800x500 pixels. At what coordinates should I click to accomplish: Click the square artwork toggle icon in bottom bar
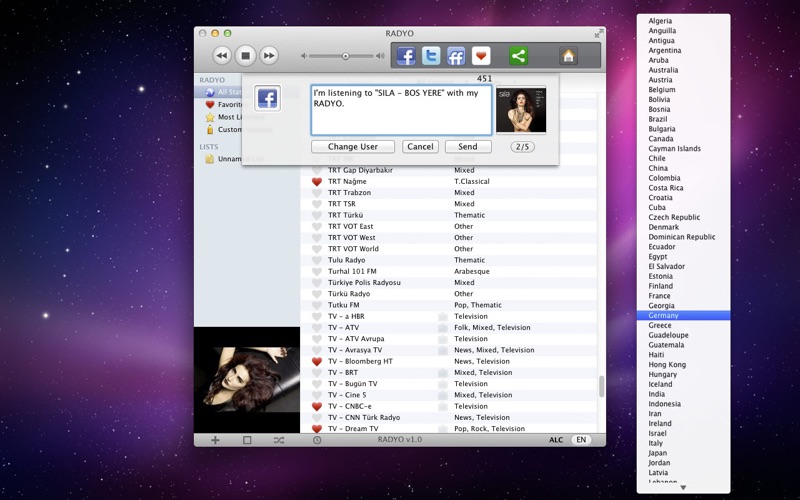tap(247, 440)
